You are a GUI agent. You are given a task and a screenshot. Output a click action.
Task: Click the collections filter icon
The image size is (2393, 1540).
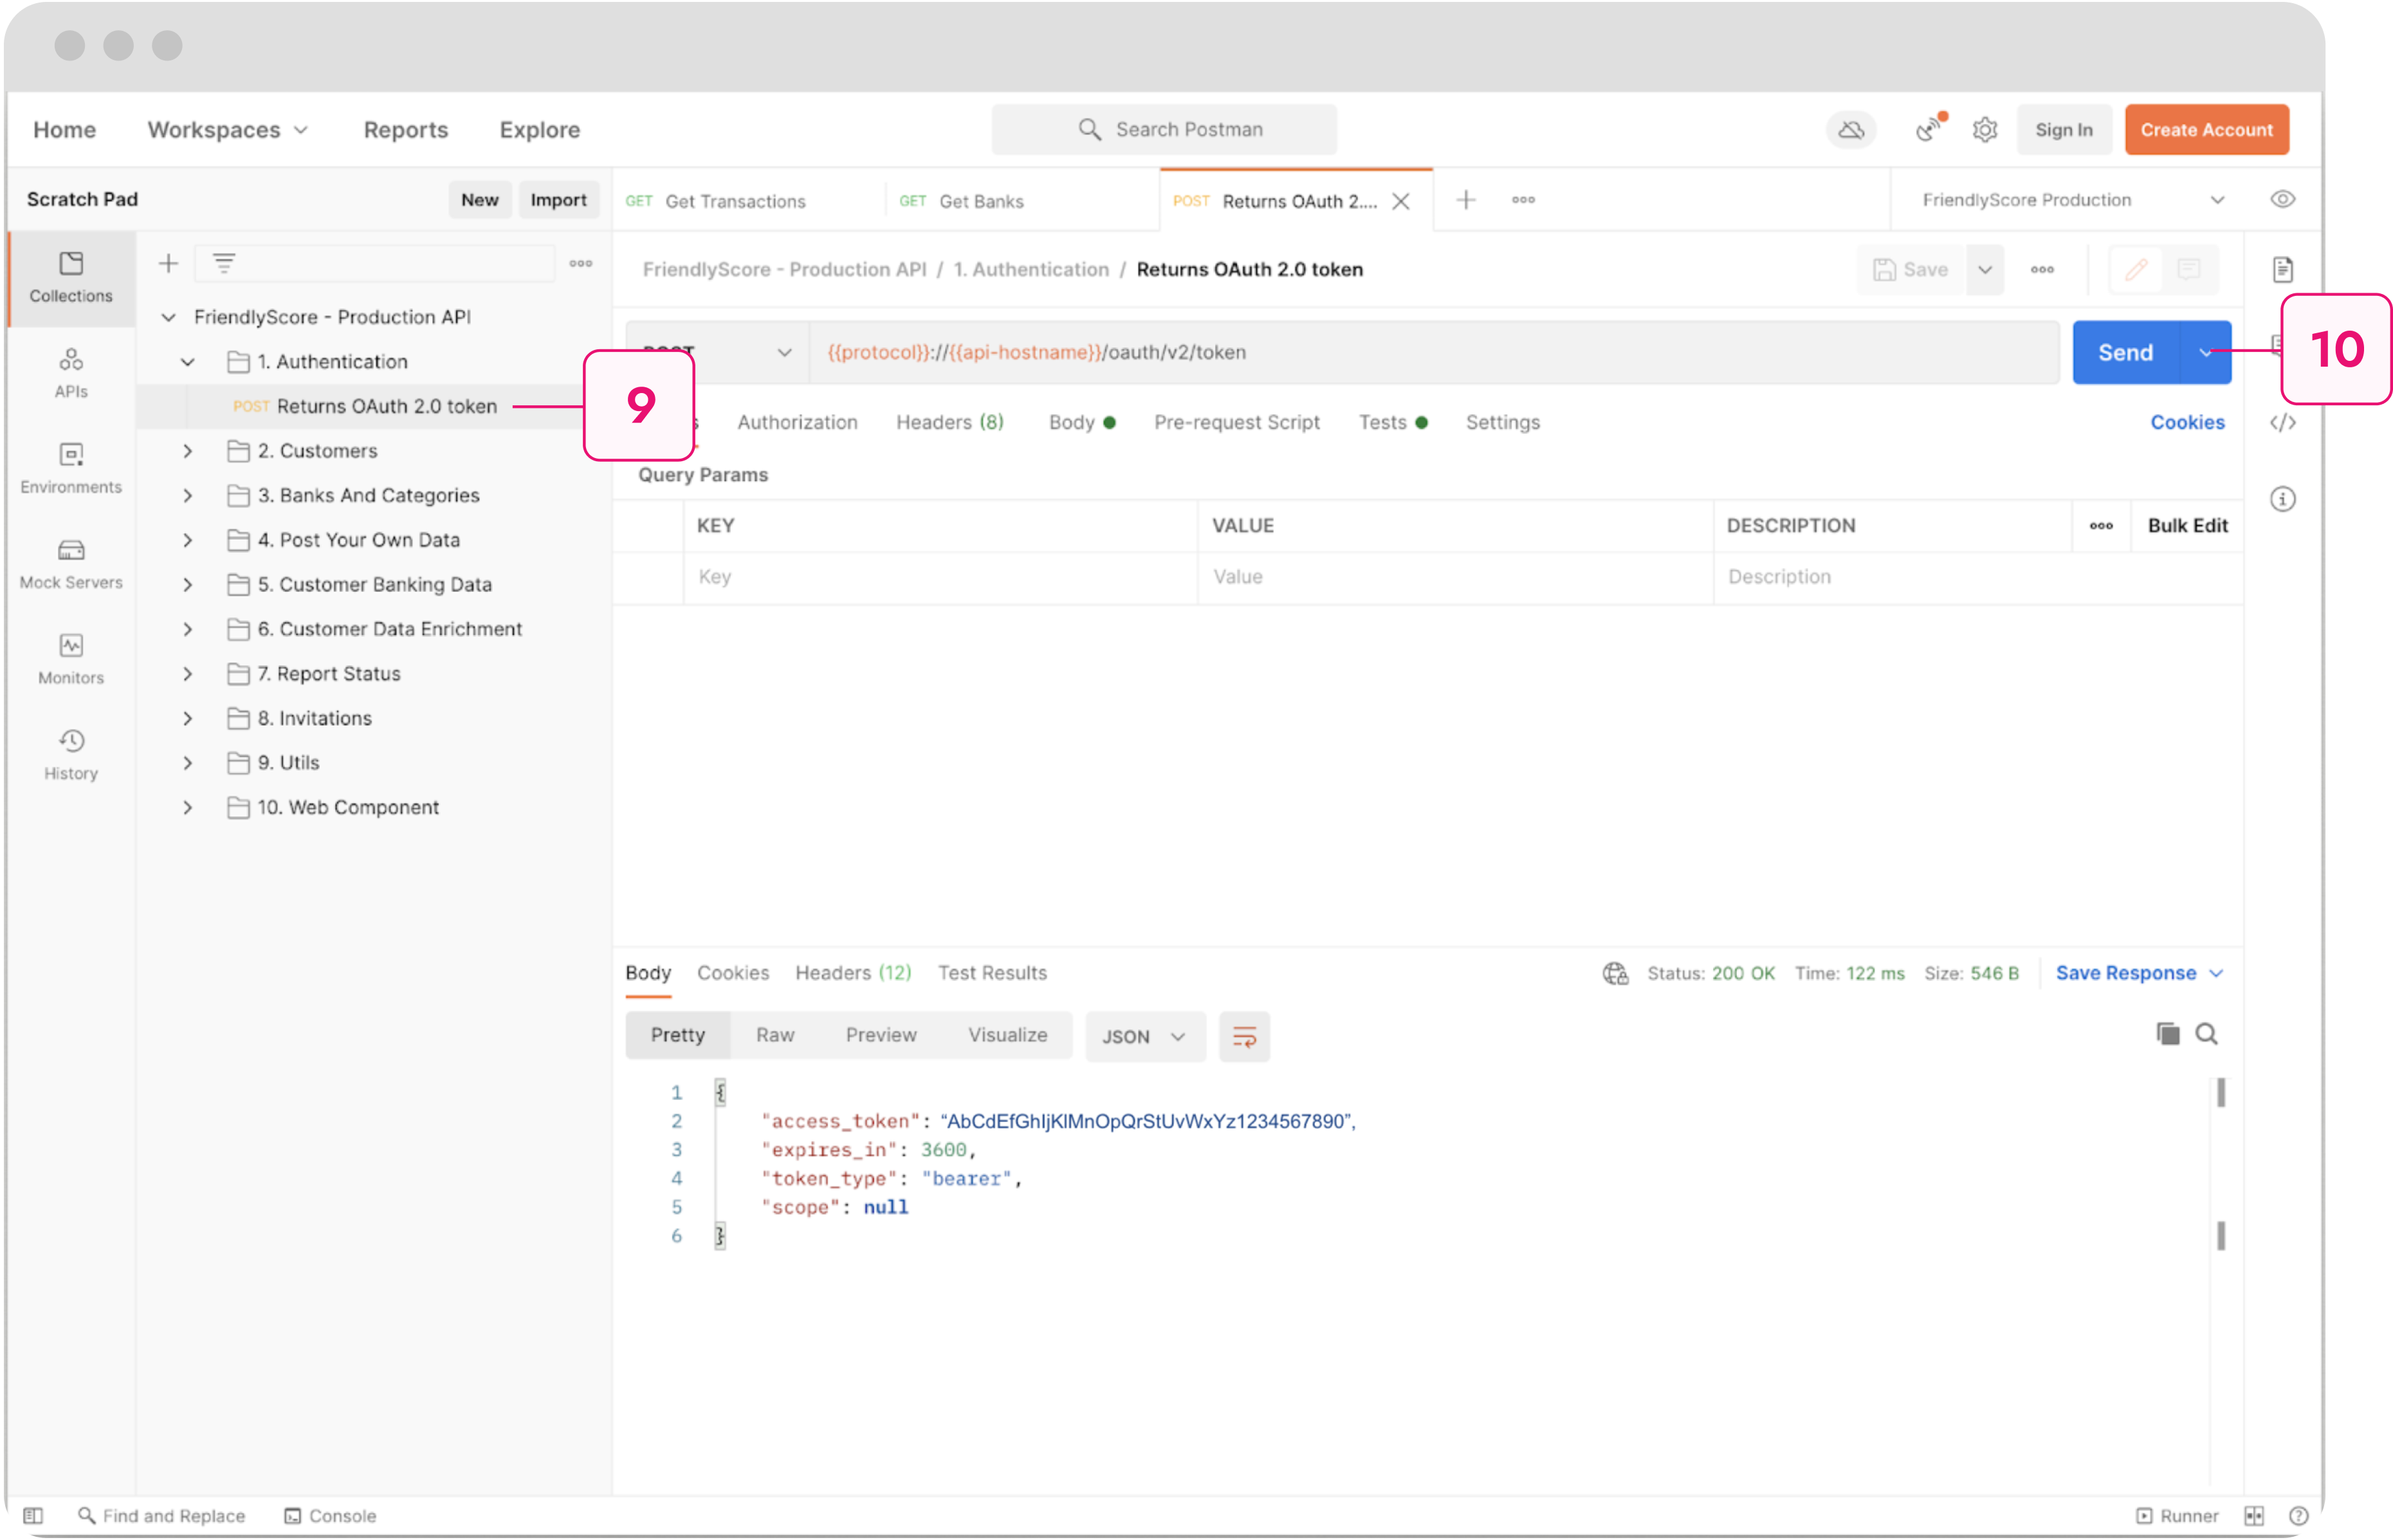point(224,263)
